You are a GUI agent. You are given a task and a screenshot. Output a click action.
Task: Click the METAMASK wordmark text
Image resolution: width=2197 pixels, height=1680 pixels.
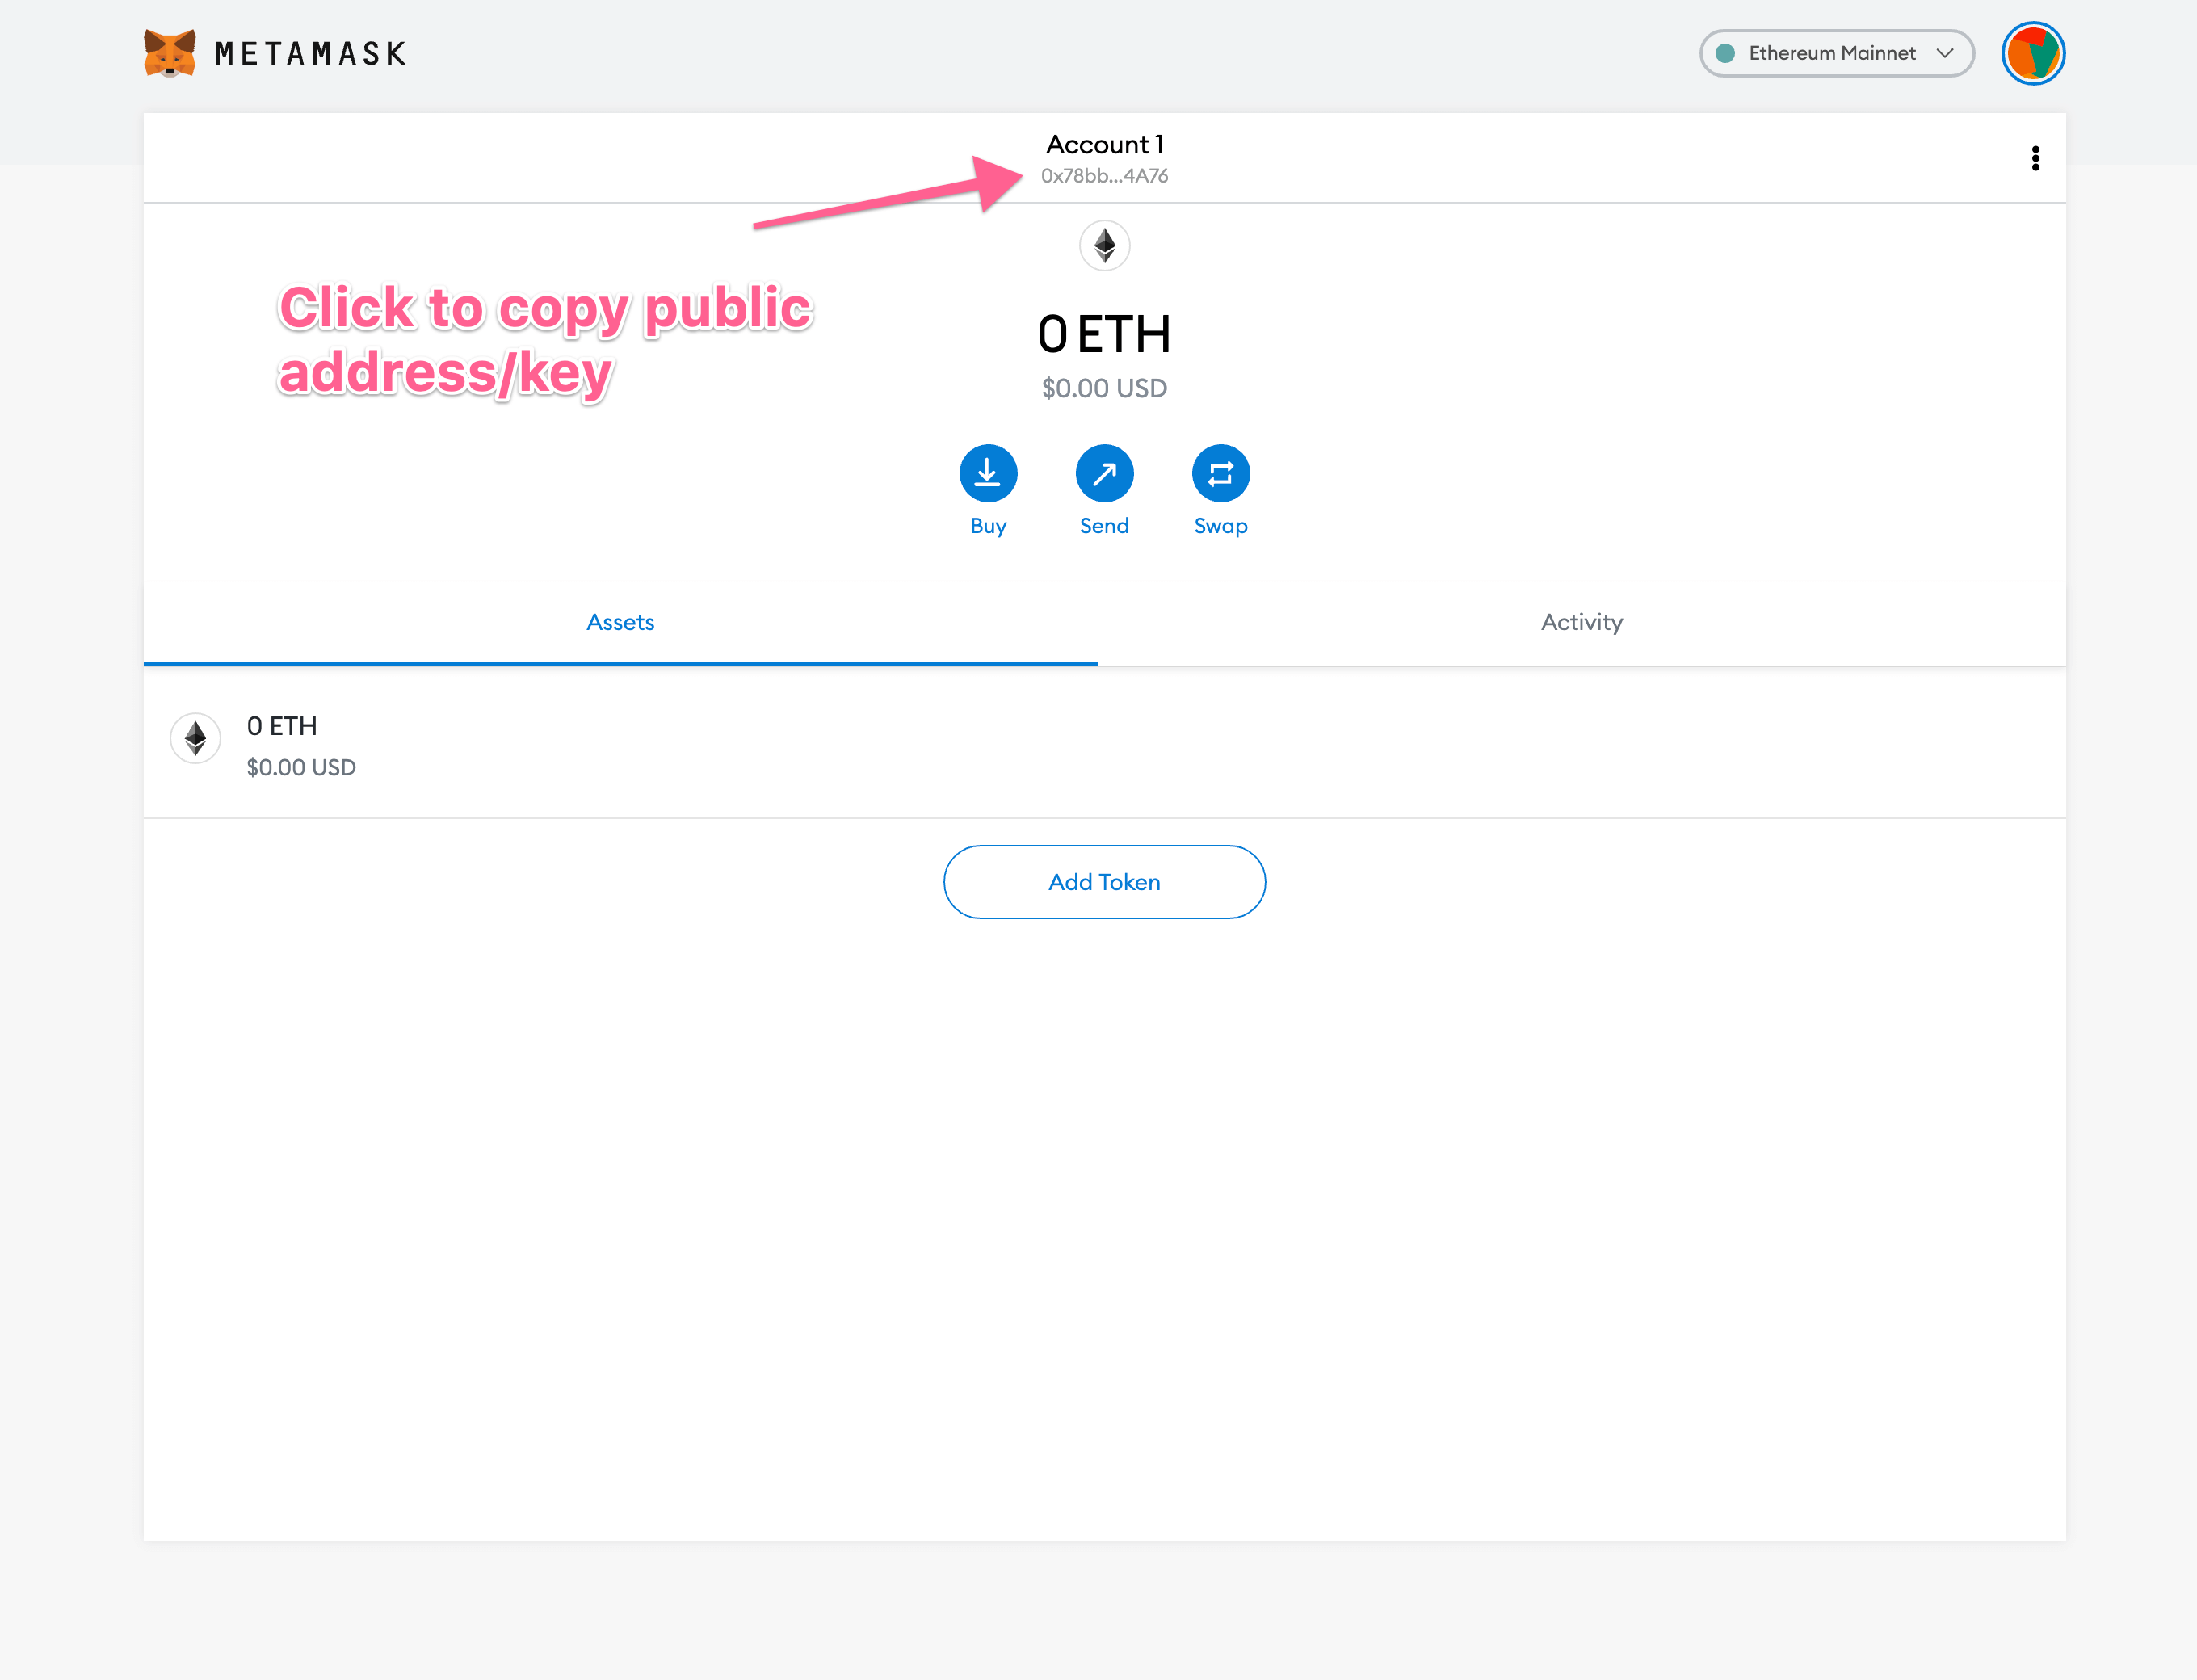click(310, 54)
